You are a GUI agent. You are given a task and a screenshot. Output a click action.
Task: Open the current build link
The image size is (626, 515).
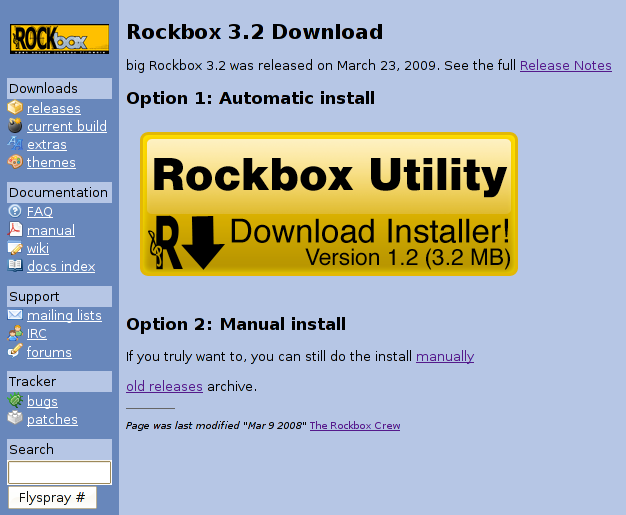(x=67, y=126)
